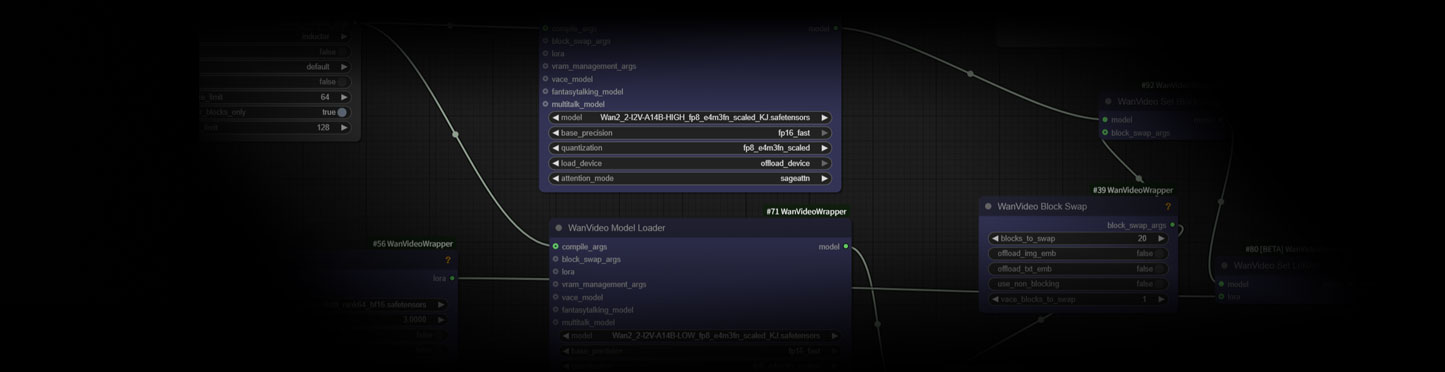Increase the 64 limit value arrow
This screenshot has width=1445, height=372.
[x=344, y=97]
